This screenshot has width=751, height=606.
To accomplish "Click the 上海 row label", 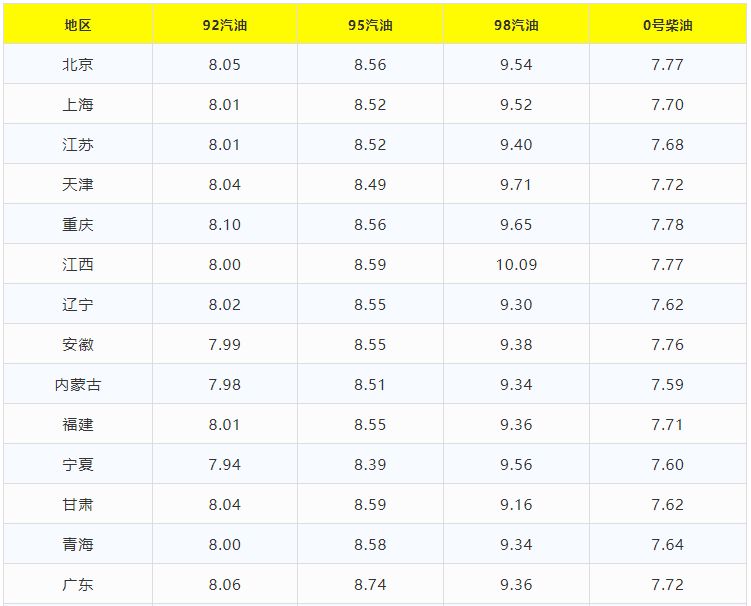I will point(77,105).
